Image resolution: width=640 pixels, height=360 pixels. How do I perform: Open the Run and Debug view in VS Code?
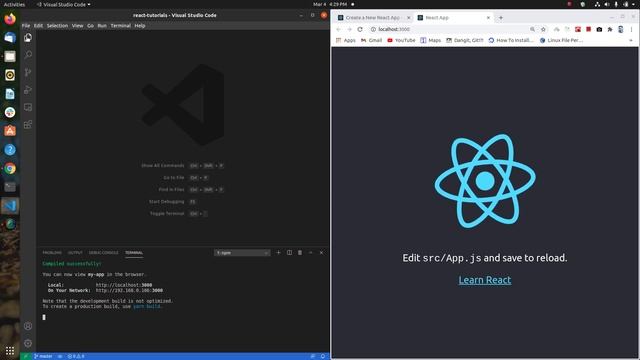28,90
